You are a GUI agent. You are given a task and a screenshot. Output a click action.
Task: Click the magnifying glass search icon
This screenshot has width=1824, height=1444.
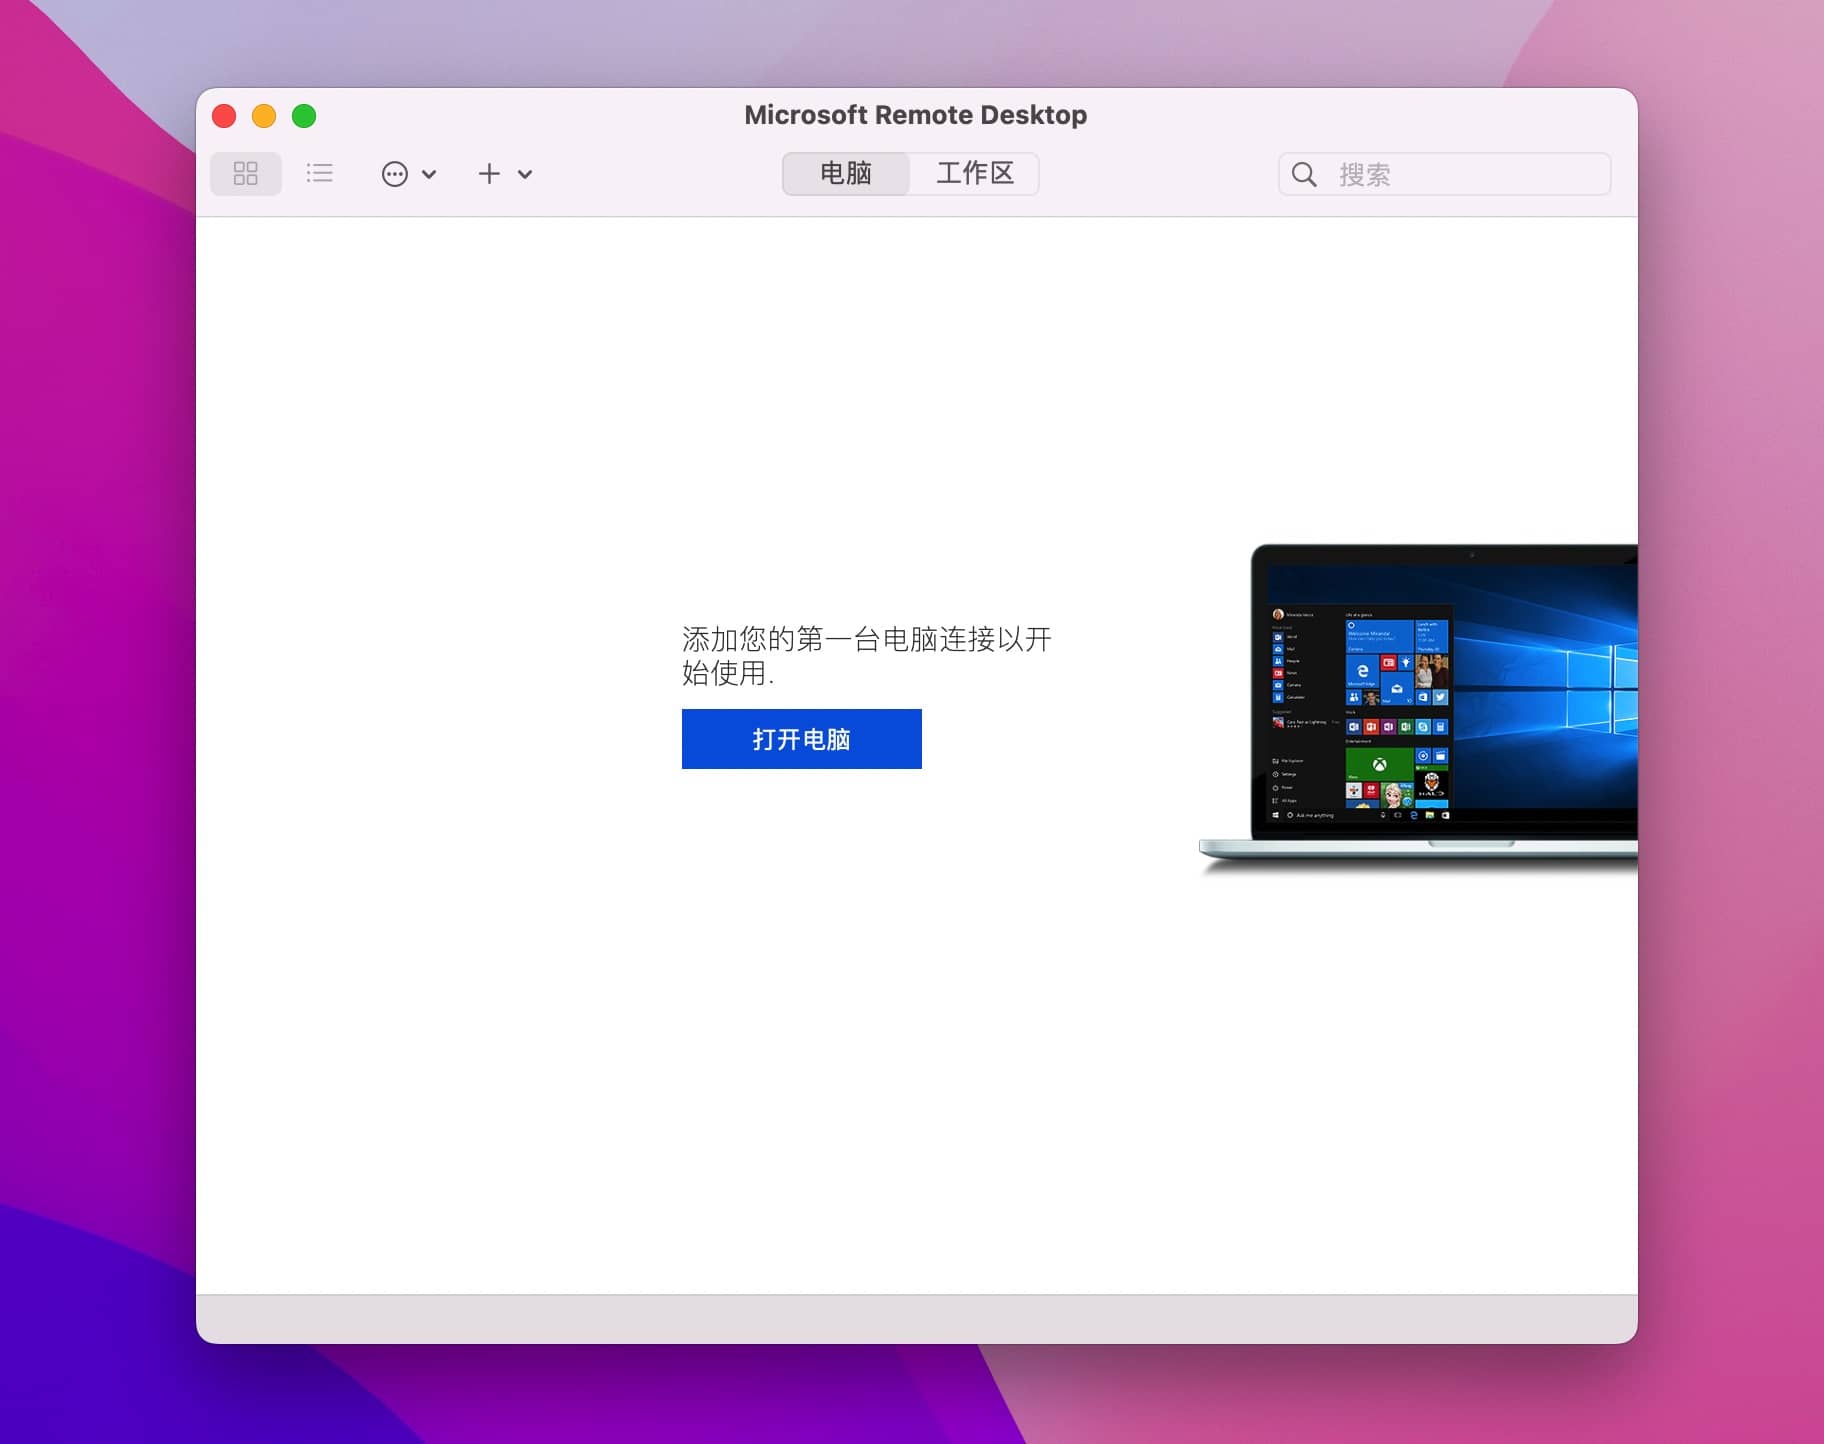1304,175
